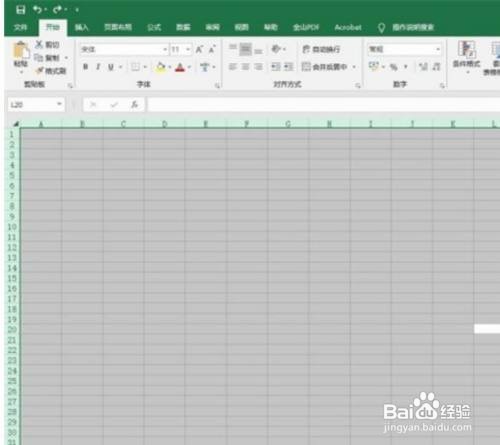This screenshot has height=445, width=500.
Task: Click the Accounting Number Format icon
Action: 374,67
